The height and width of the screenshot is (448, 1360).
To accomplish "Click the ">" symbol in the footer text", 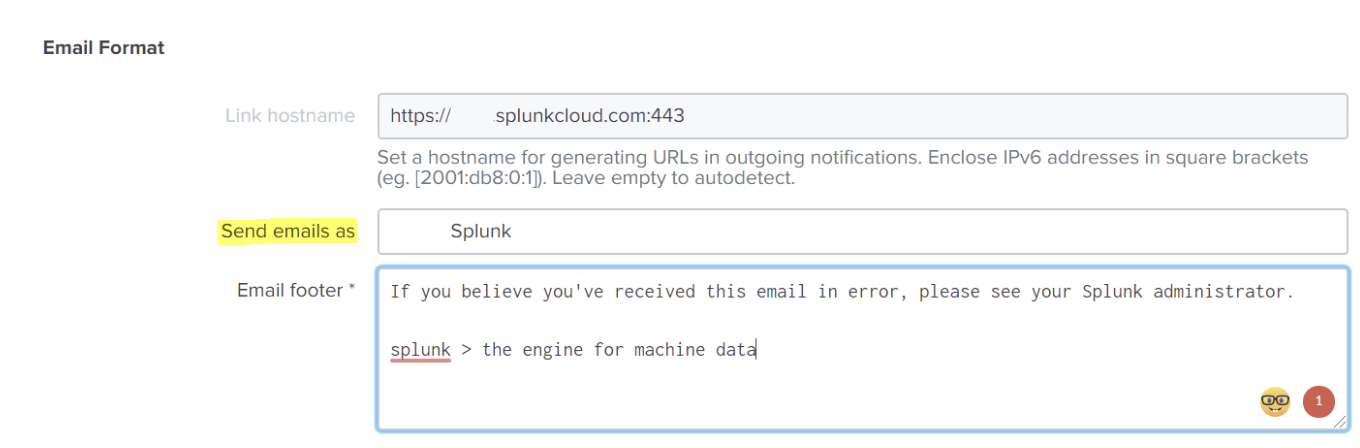I will 466,350.
